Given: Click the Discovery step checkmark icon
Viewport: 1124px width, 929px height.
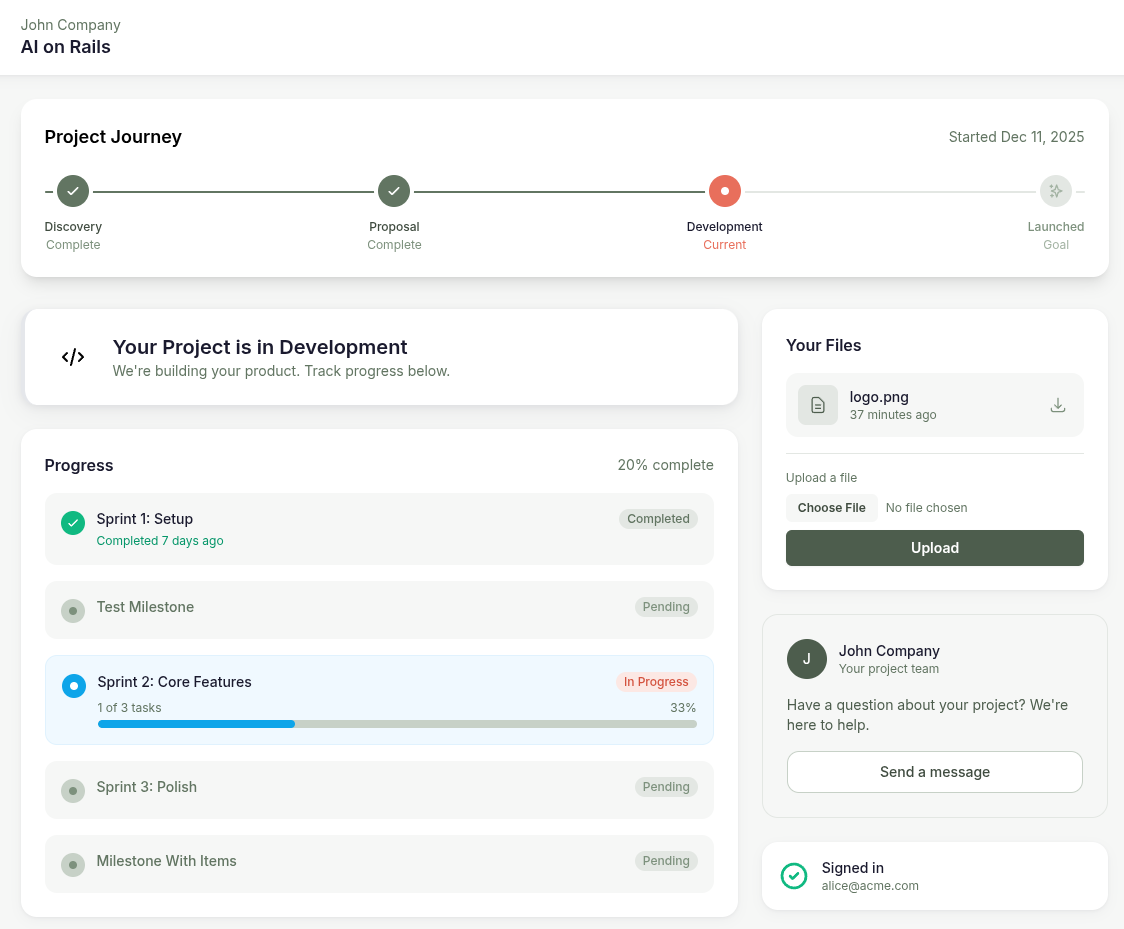Looking at the screenshot, I should click(73, 191).
